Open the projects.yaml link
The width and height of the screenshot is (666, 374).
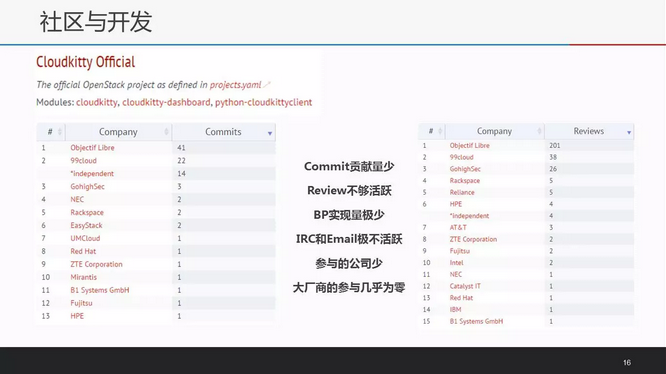(235, 84)
